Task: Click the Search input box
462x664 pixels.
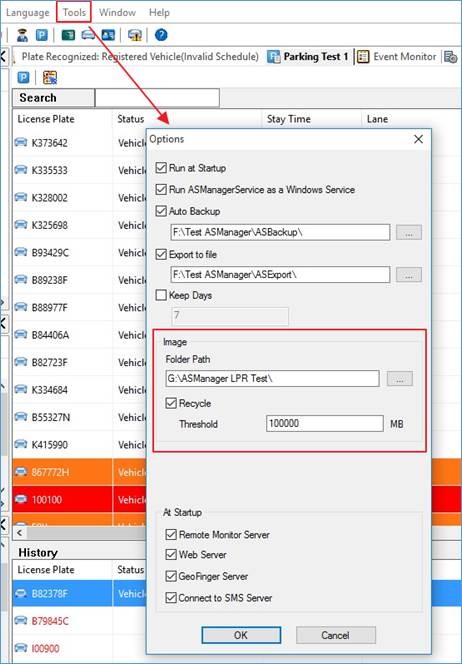Action: 157,98
